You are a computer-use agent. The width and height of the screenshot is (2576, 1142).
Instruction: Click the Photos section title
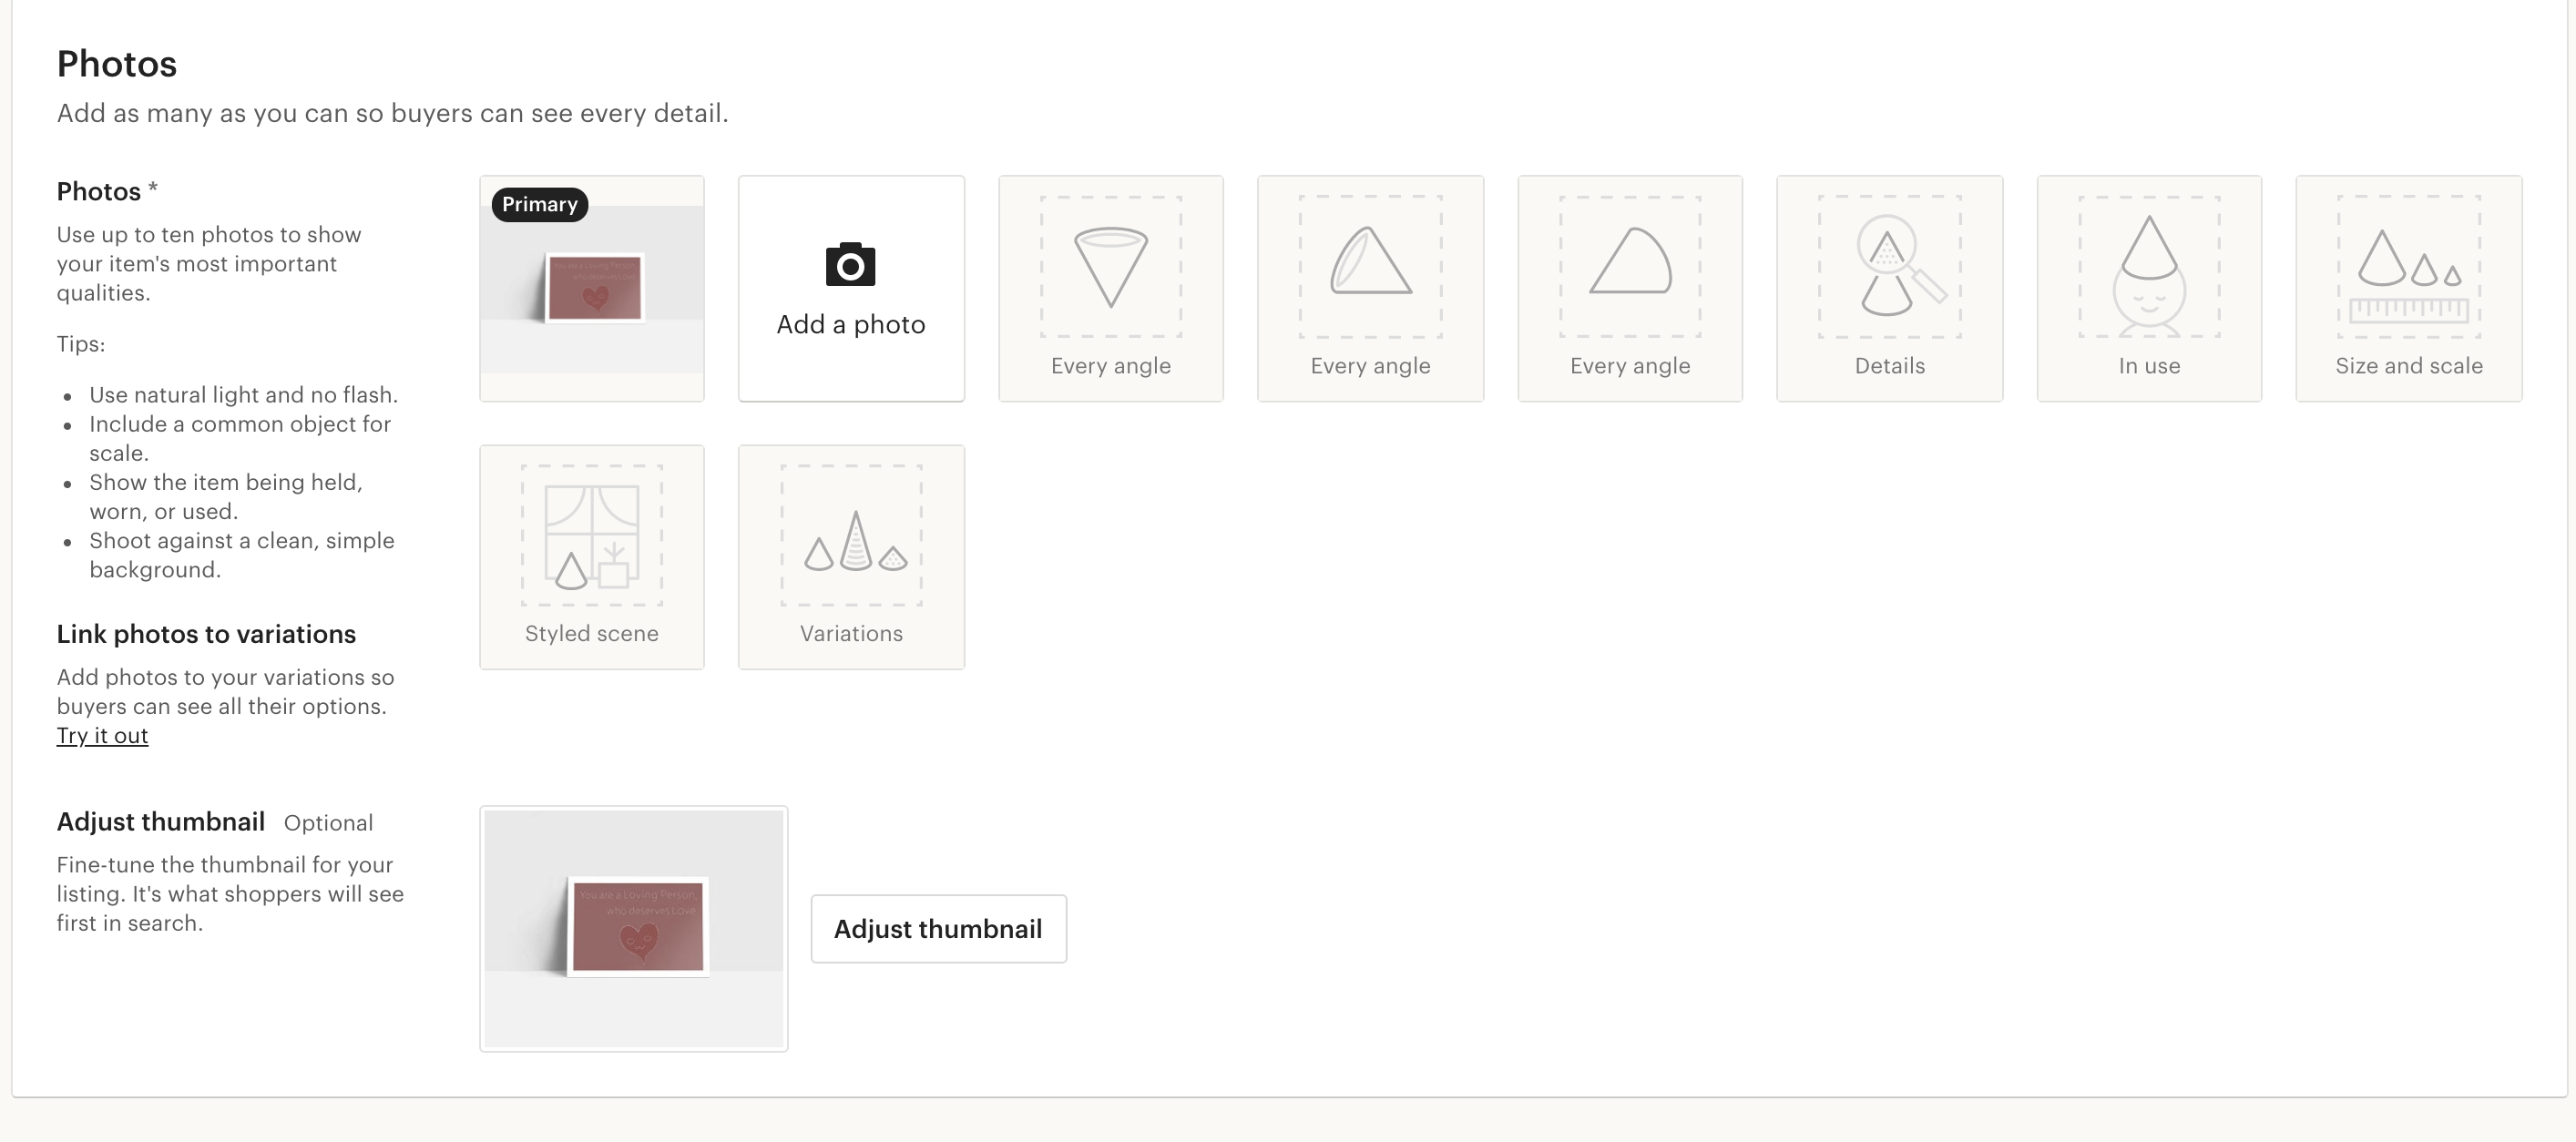pyautogui.click(x=116, y=64)
